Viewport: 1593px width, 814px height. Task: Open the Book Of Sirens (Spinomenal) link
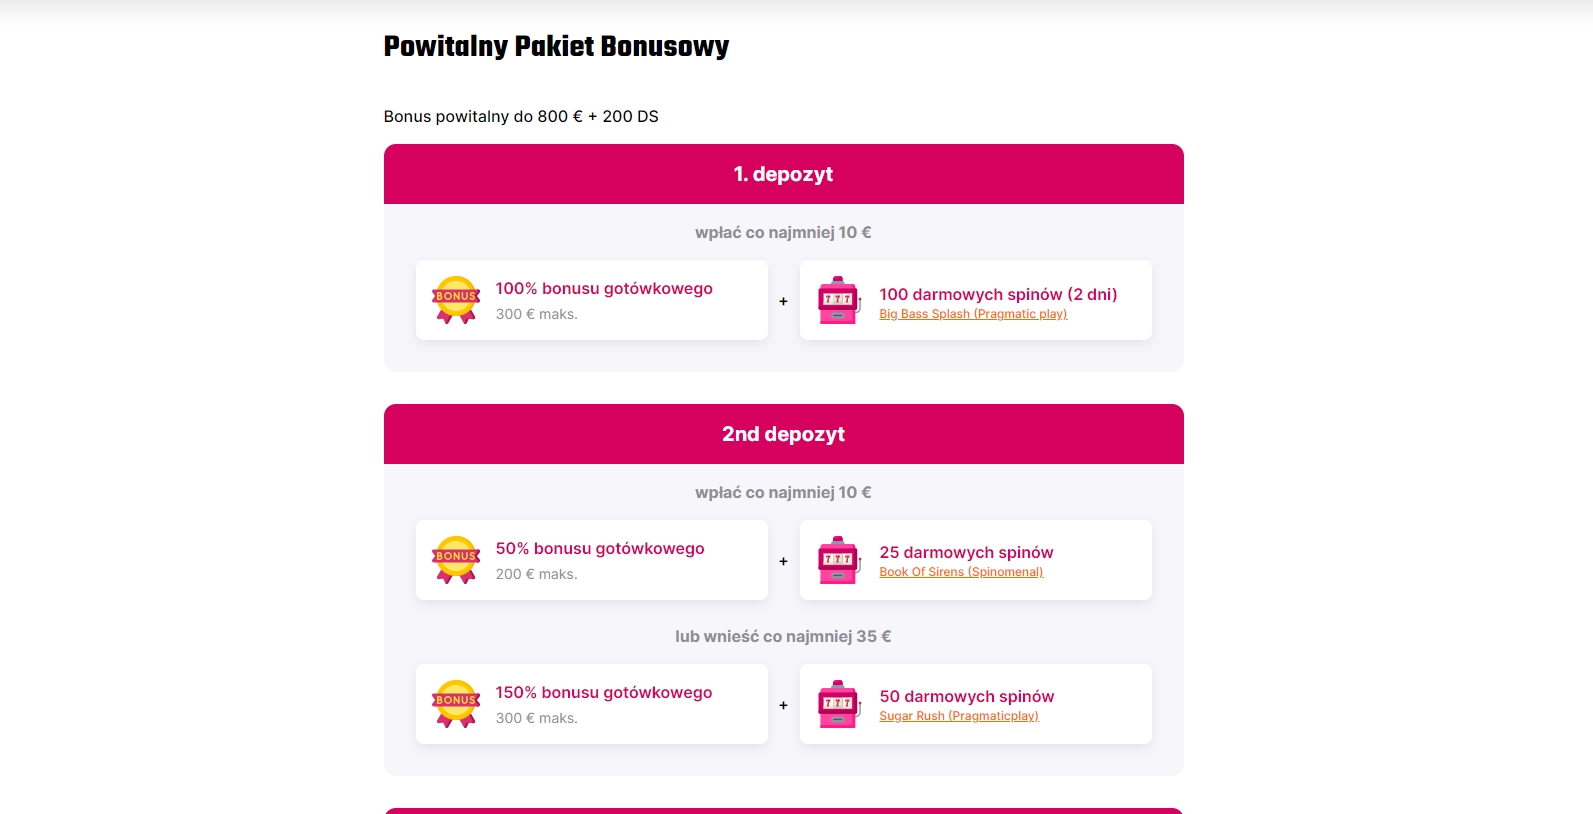pos(961,572)
